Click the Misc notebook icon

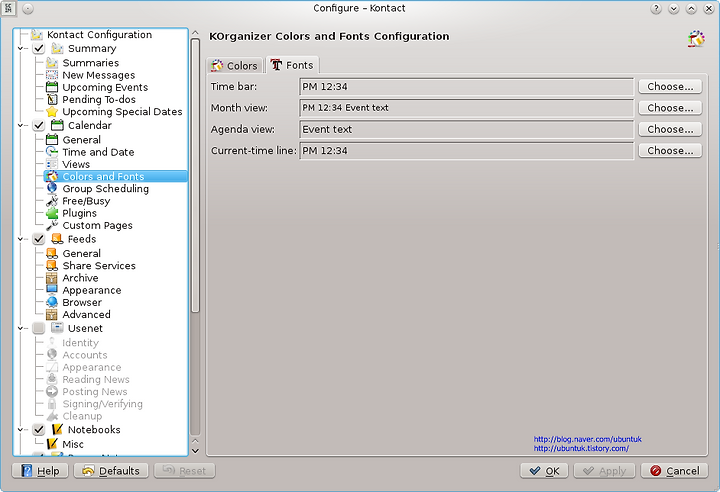(52, 444)
